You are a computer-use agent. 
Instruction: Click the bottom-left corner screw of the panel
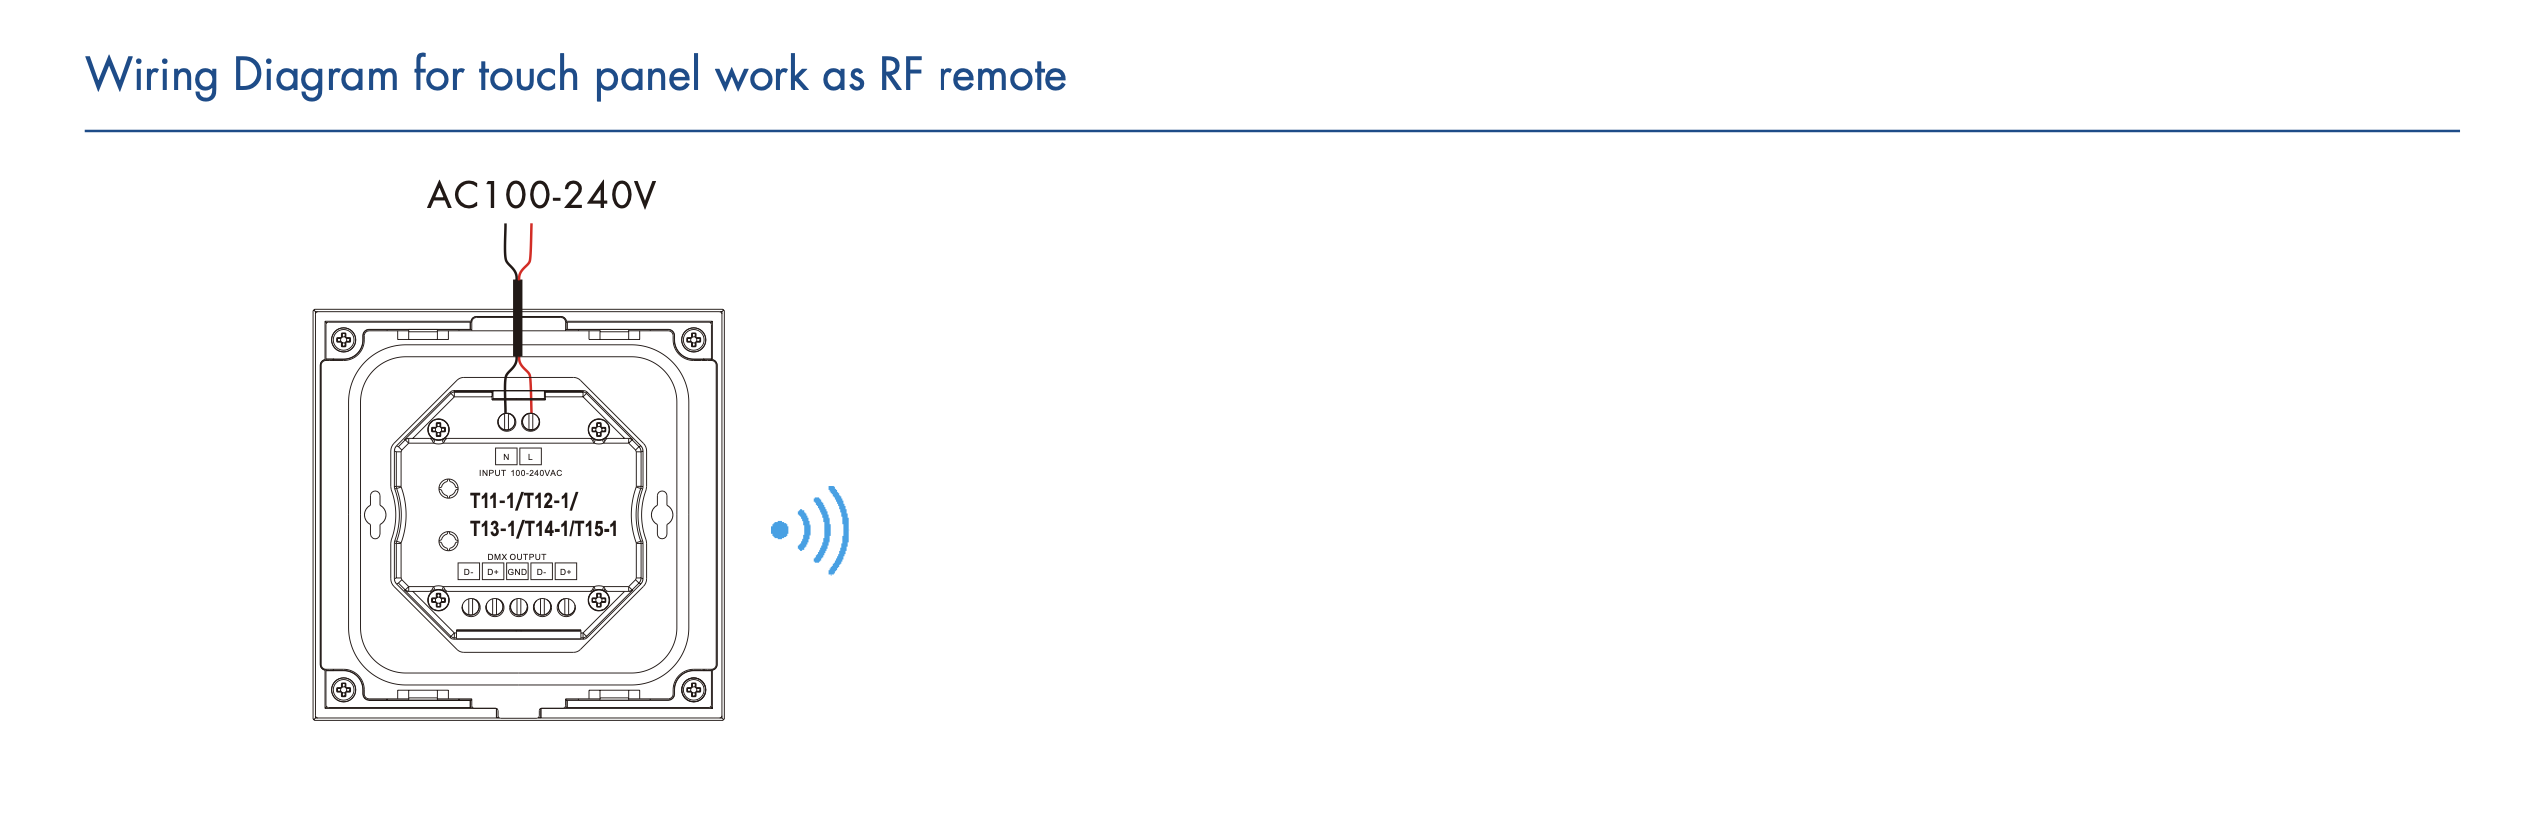tap(343, 689)
